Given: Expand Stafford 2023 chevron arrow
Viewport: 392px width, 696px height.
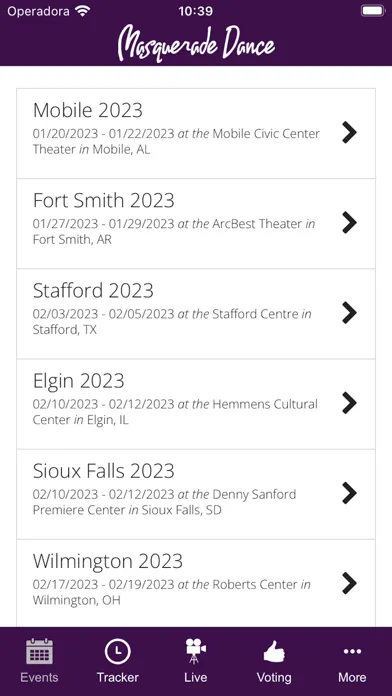Looking at the screenshot, I should (x=349, y=312).
